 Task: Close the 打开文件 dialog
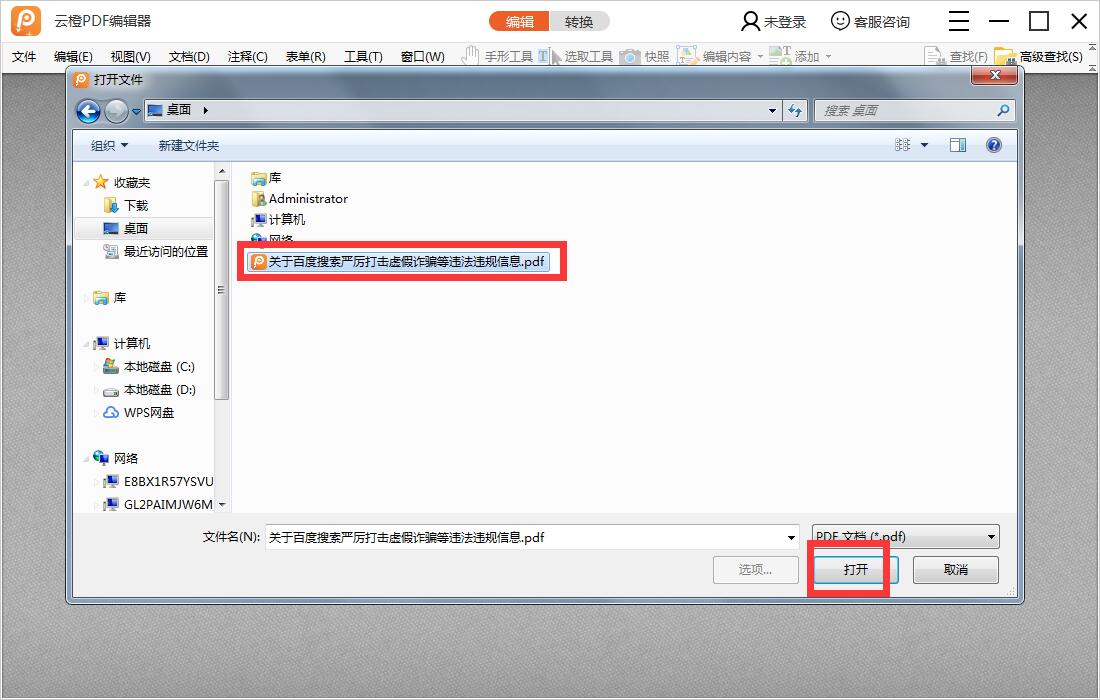click(x=994, y=75)
